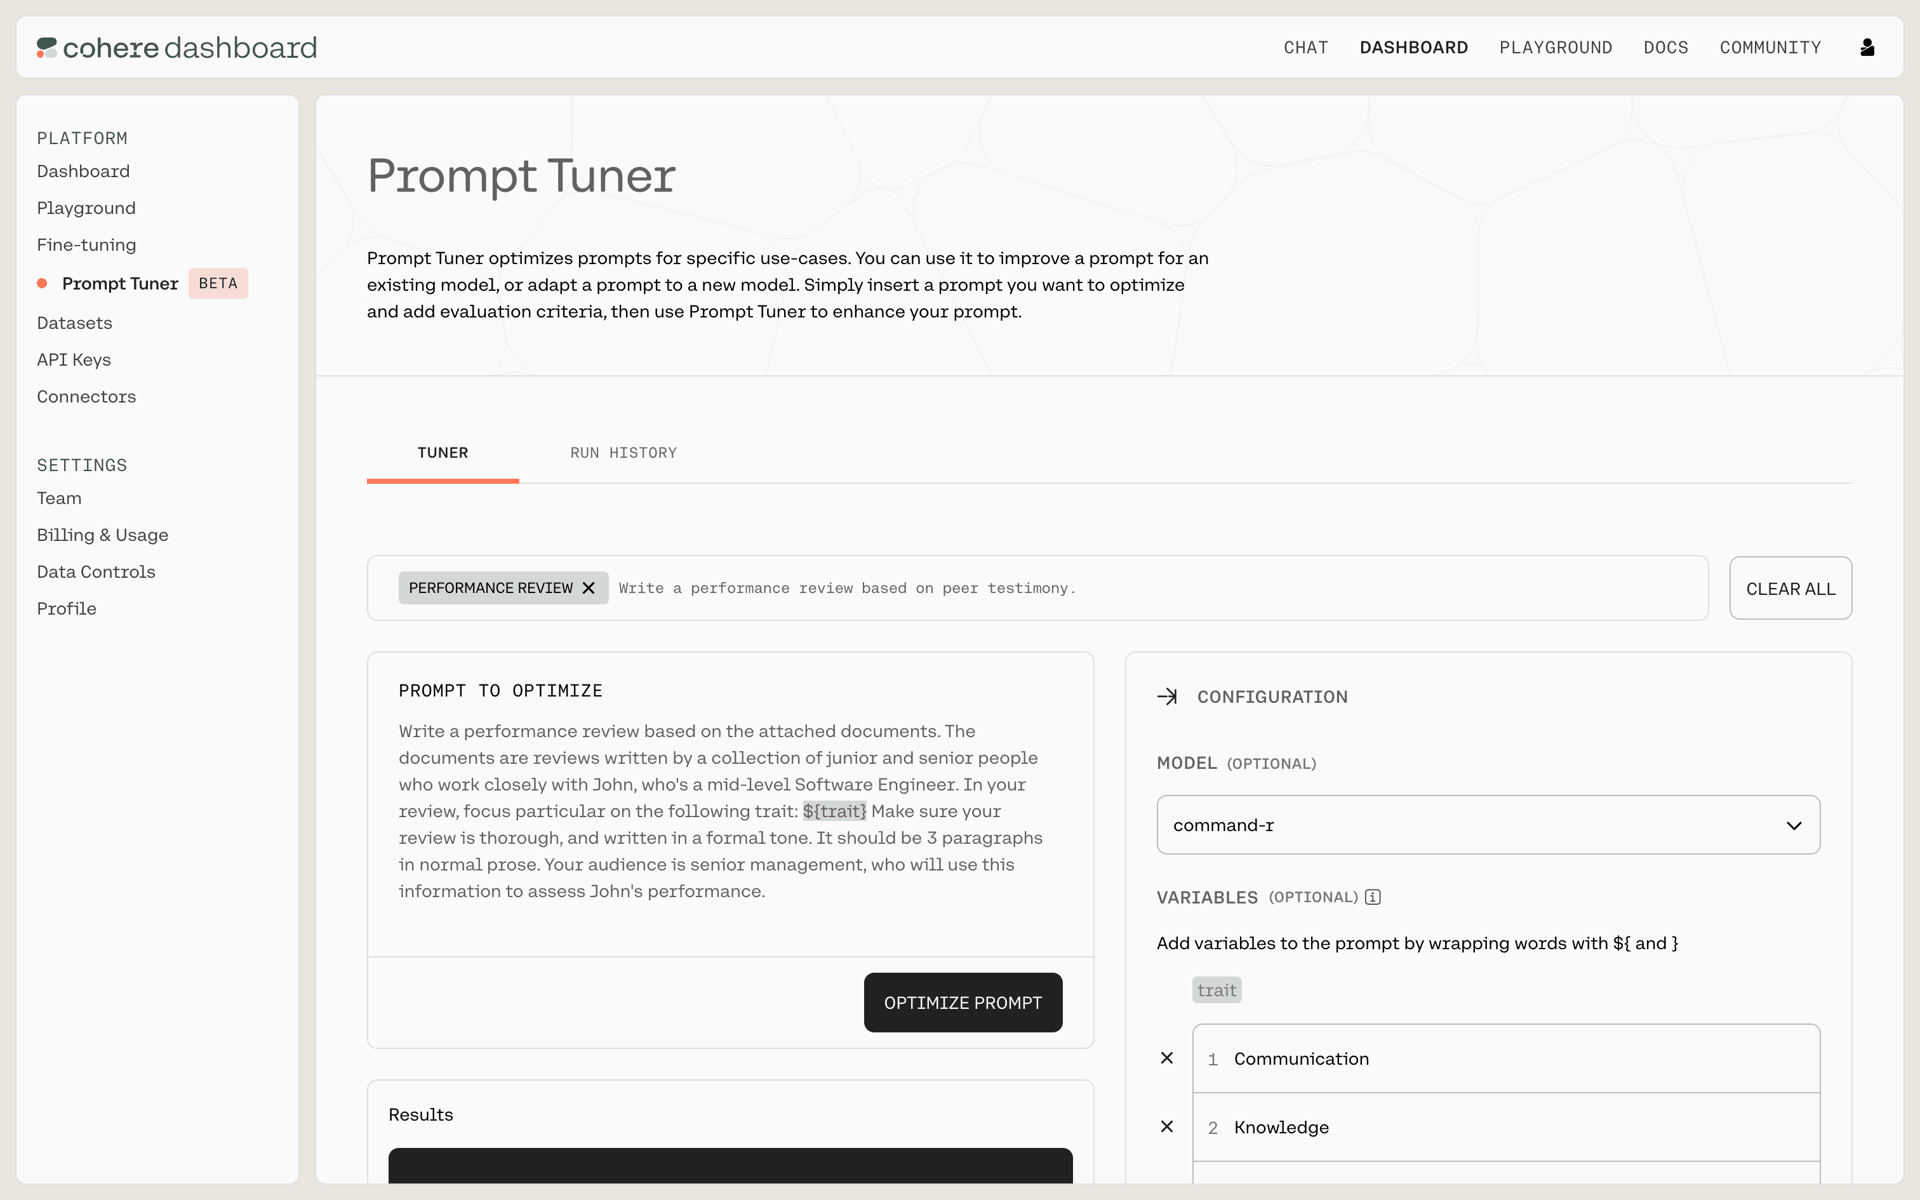Open Playground in the sidebar
The image size is (1920, 1200).
tap(86, 208)
